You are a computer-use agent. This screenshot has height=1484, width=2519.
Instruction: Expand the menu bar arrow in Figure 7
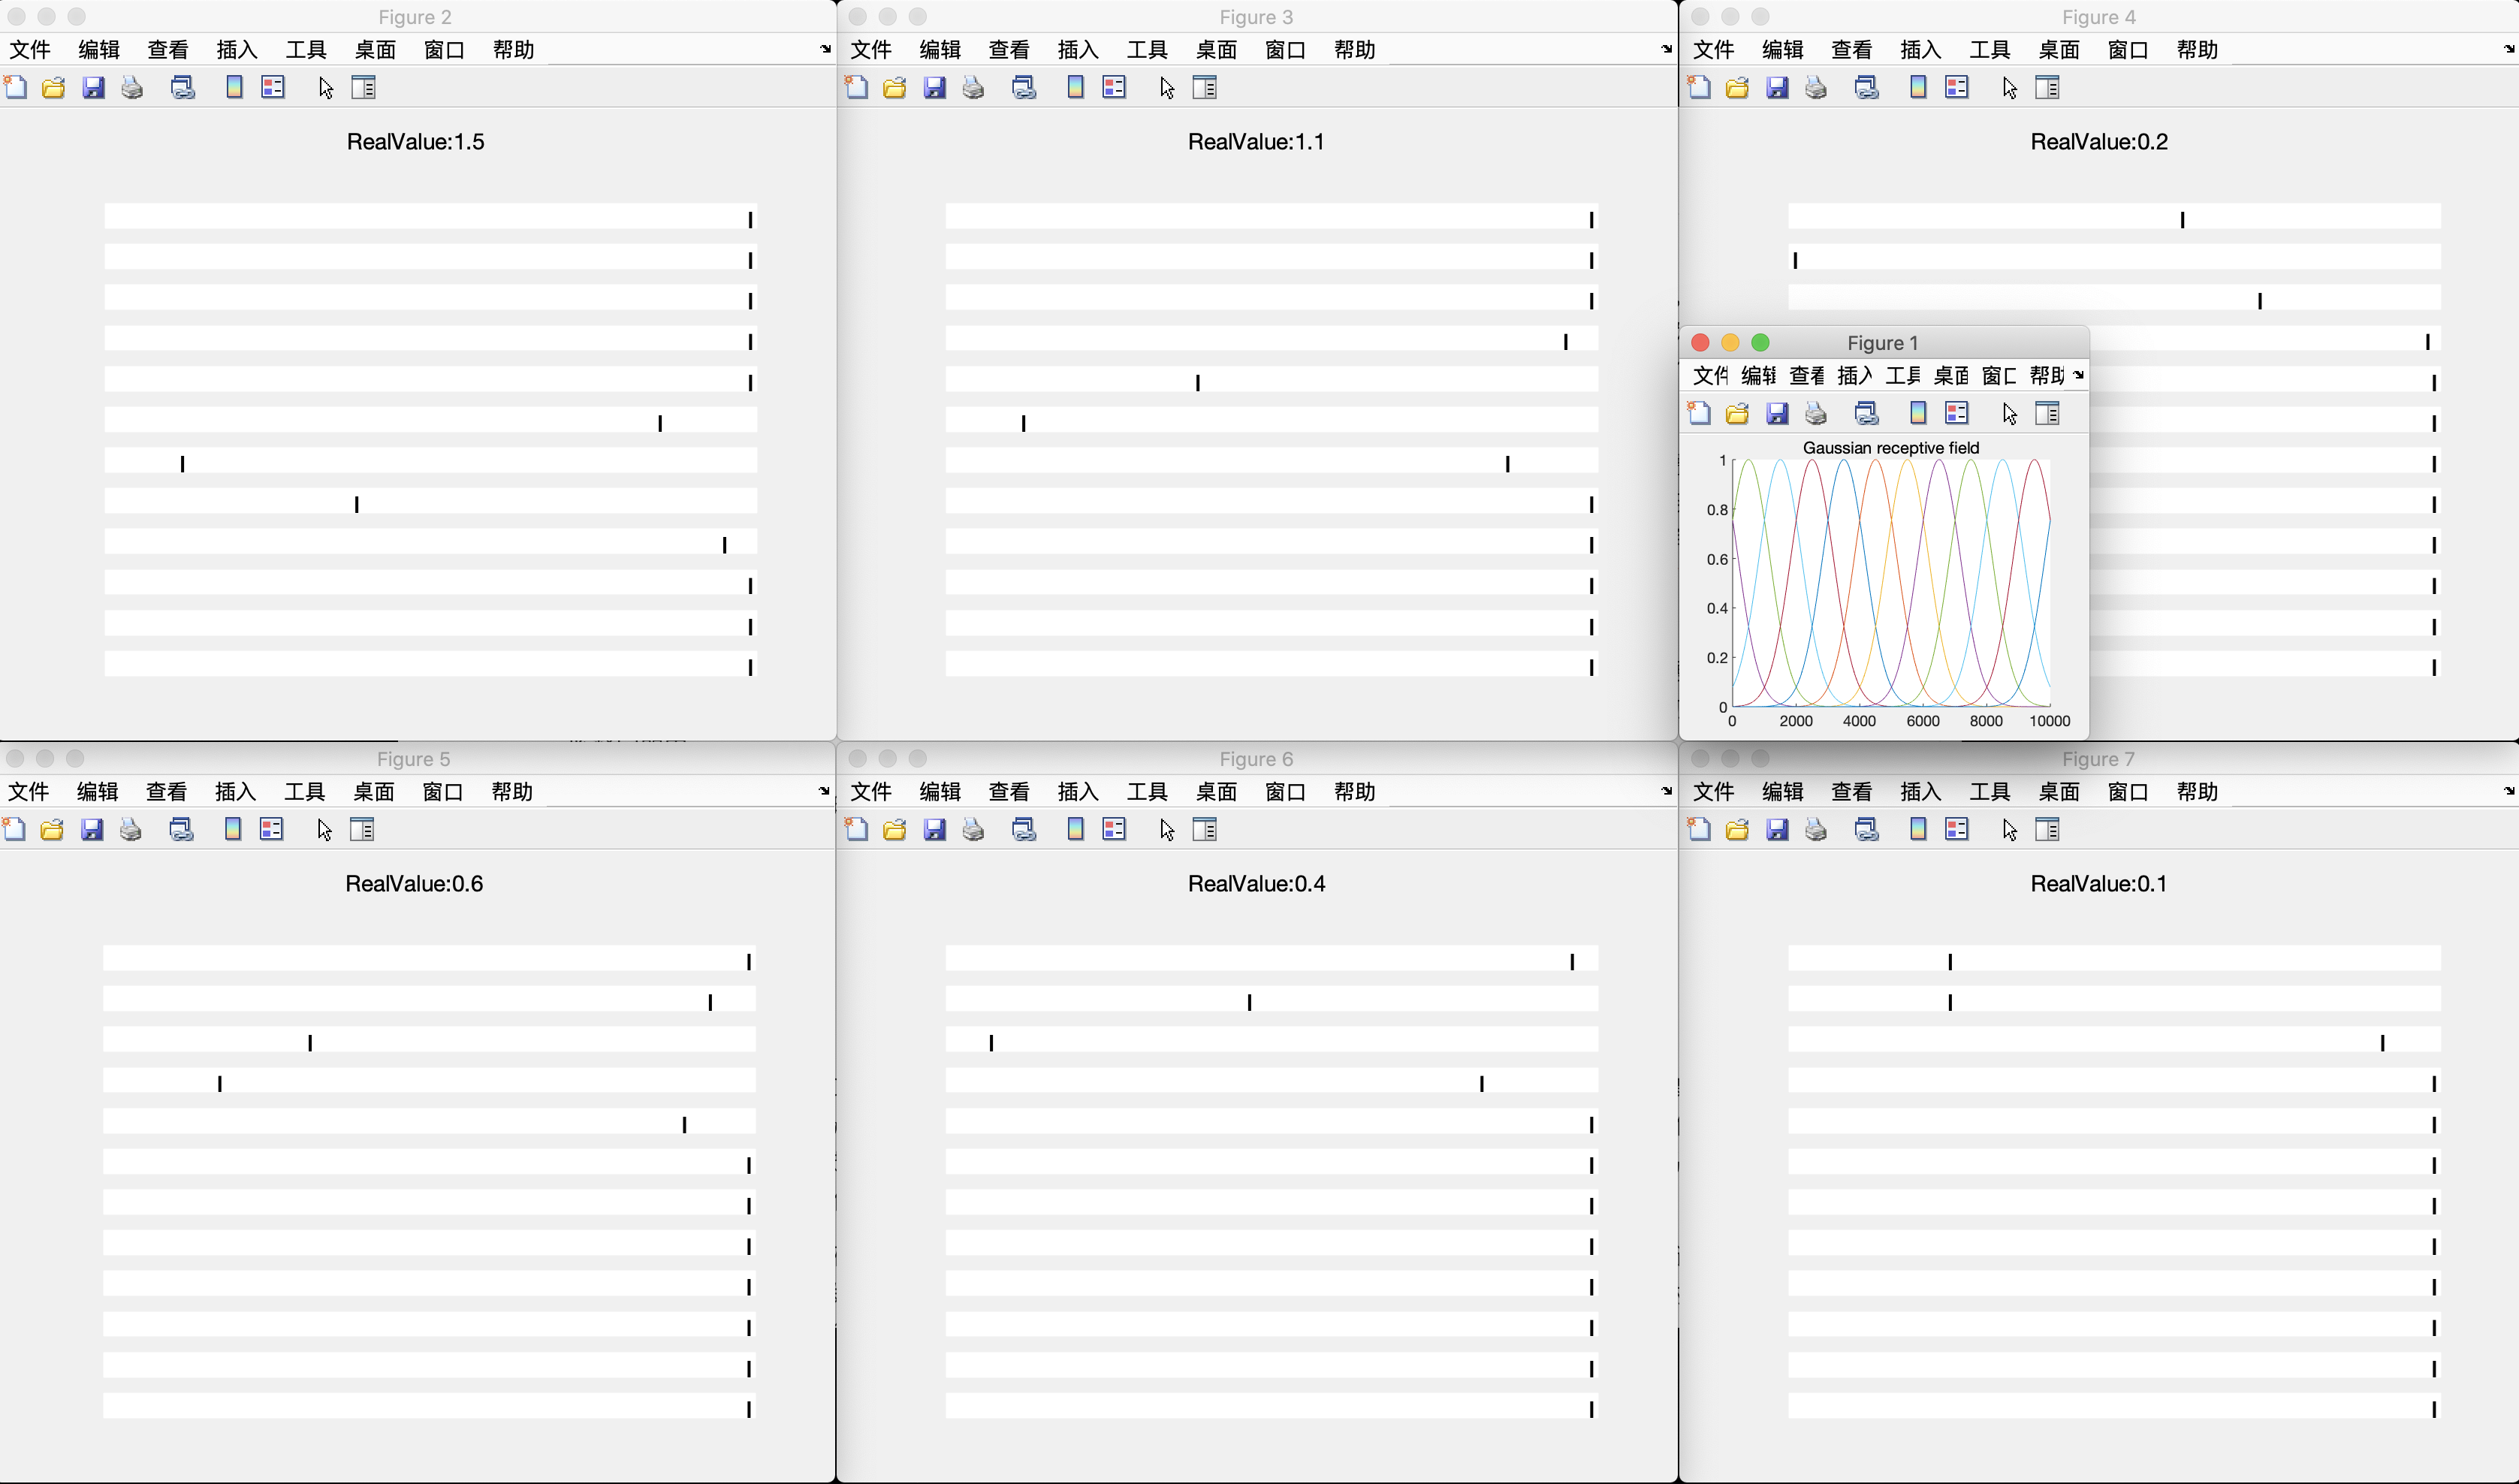tap(2509, 791)
